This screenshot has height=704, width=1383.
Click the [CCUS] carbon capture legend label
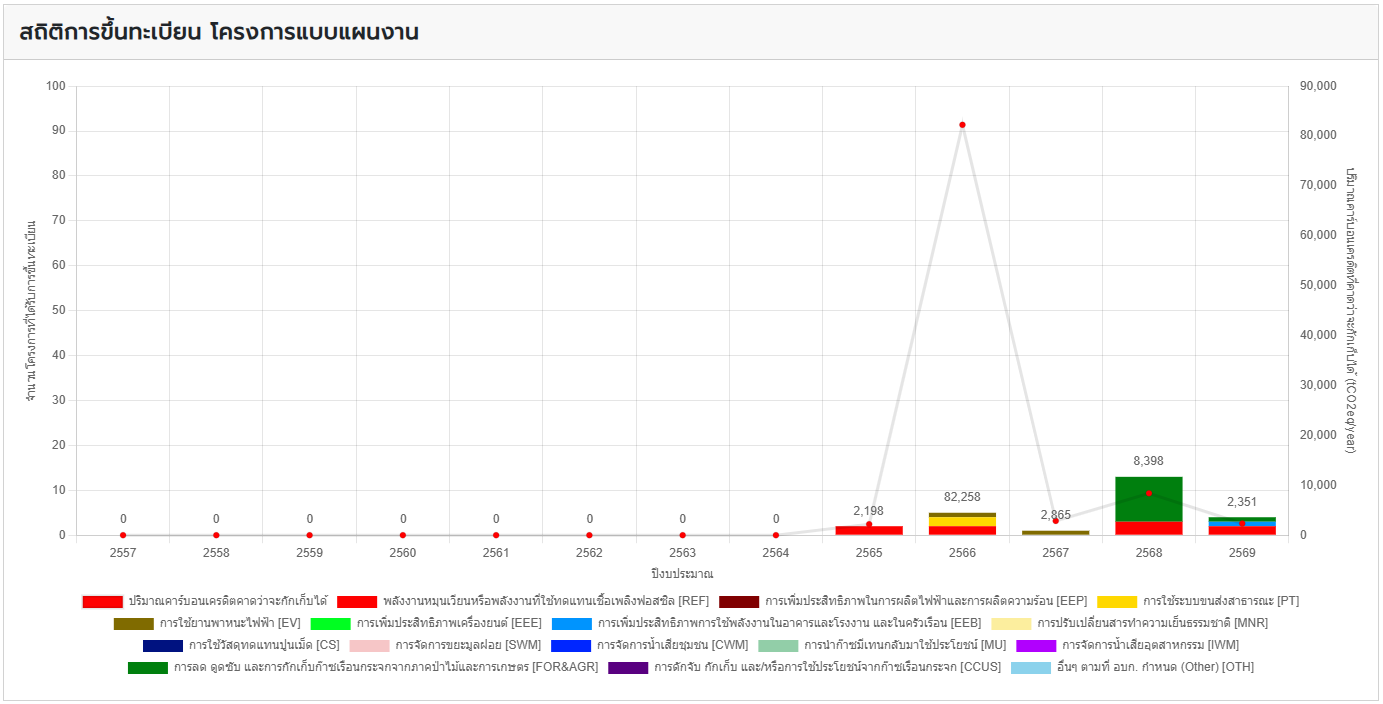coord(826,668)
